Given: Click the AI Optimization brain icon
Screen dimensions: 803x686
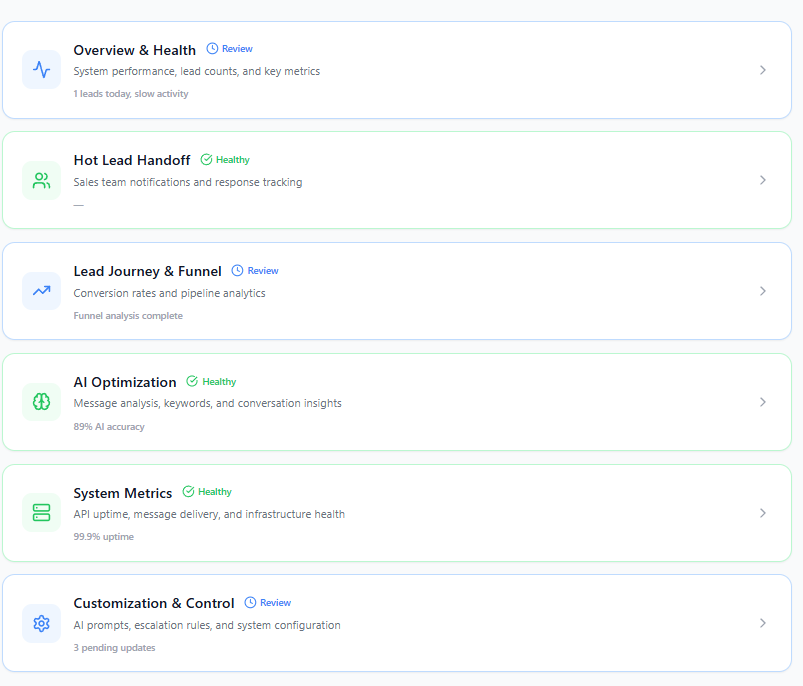Looking at the screenshot, I should tap(41, 402).
